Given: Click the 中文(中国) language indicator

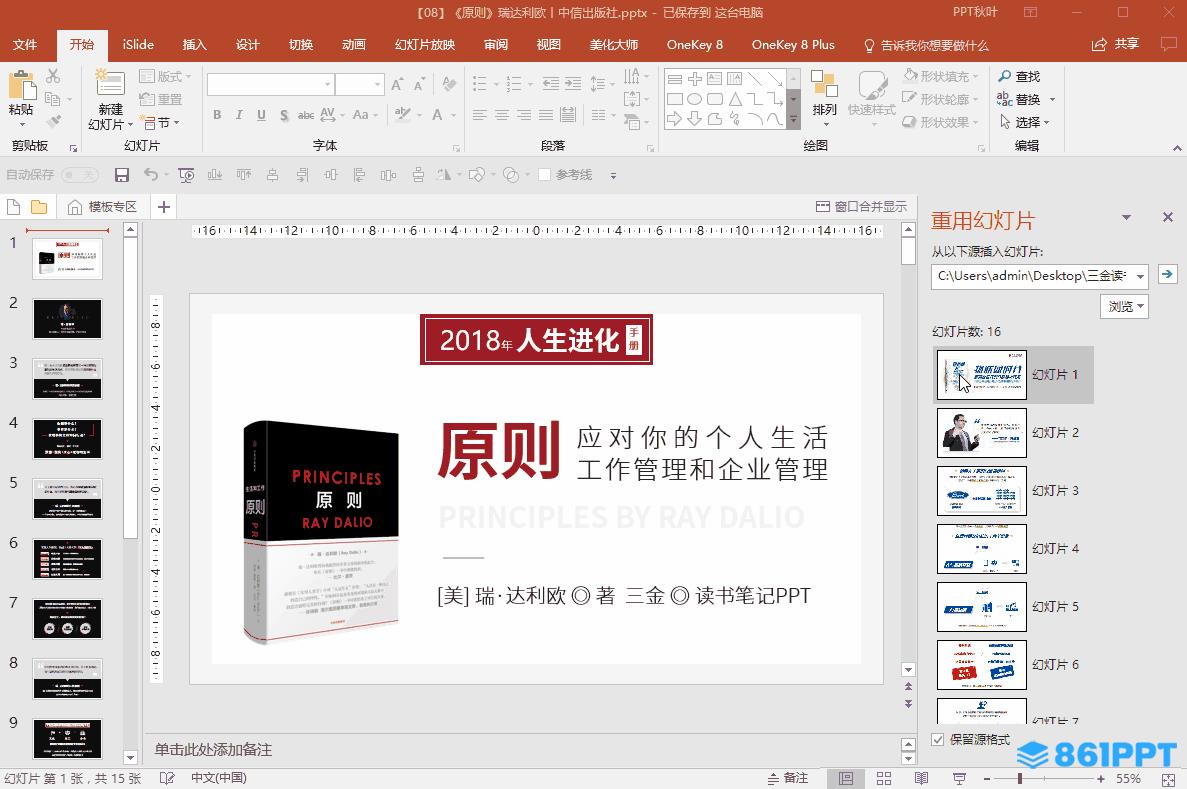Looking at the screenshot, I should point(218,778).
